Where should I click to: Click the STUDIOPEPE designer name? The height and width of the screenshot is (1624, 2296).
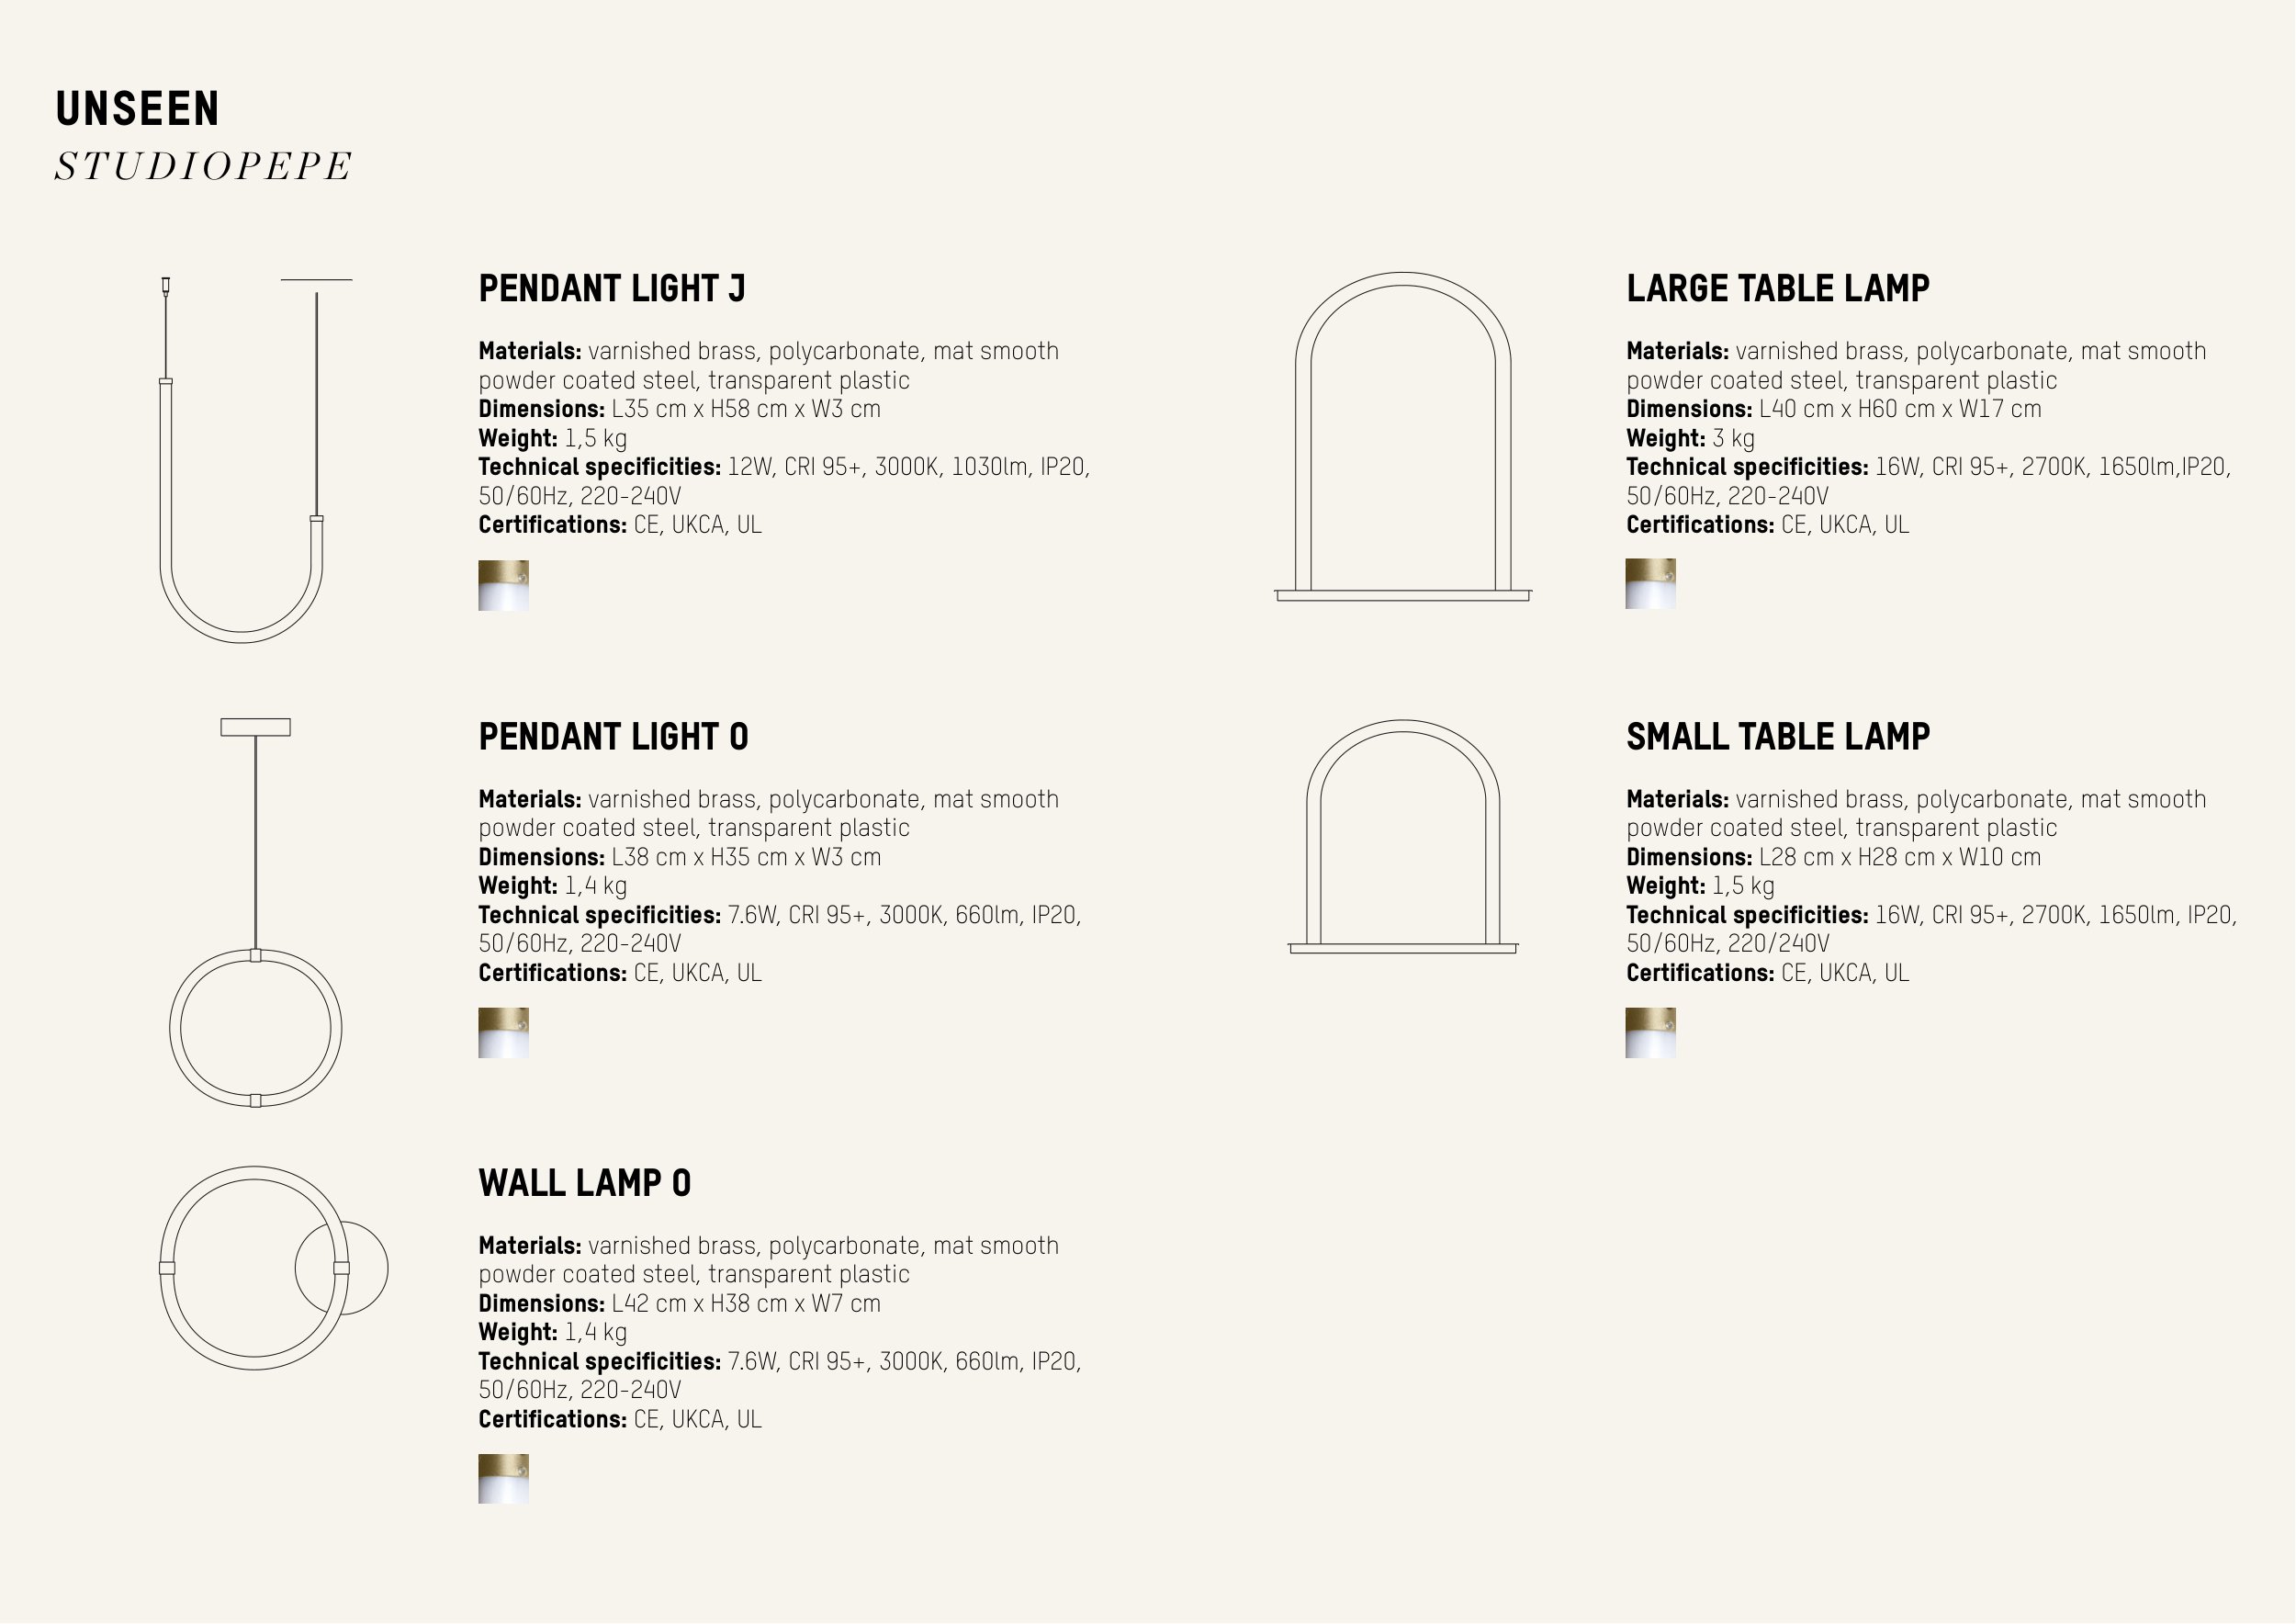(x=203, y=166)
